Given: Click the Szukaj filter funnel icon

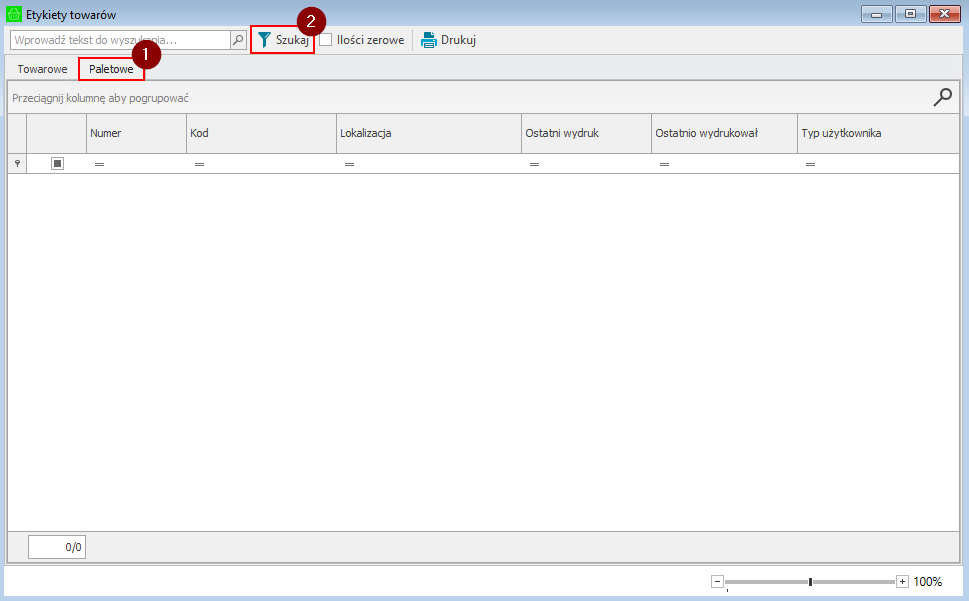Looking at the screenshot, I should coord(264,40).
